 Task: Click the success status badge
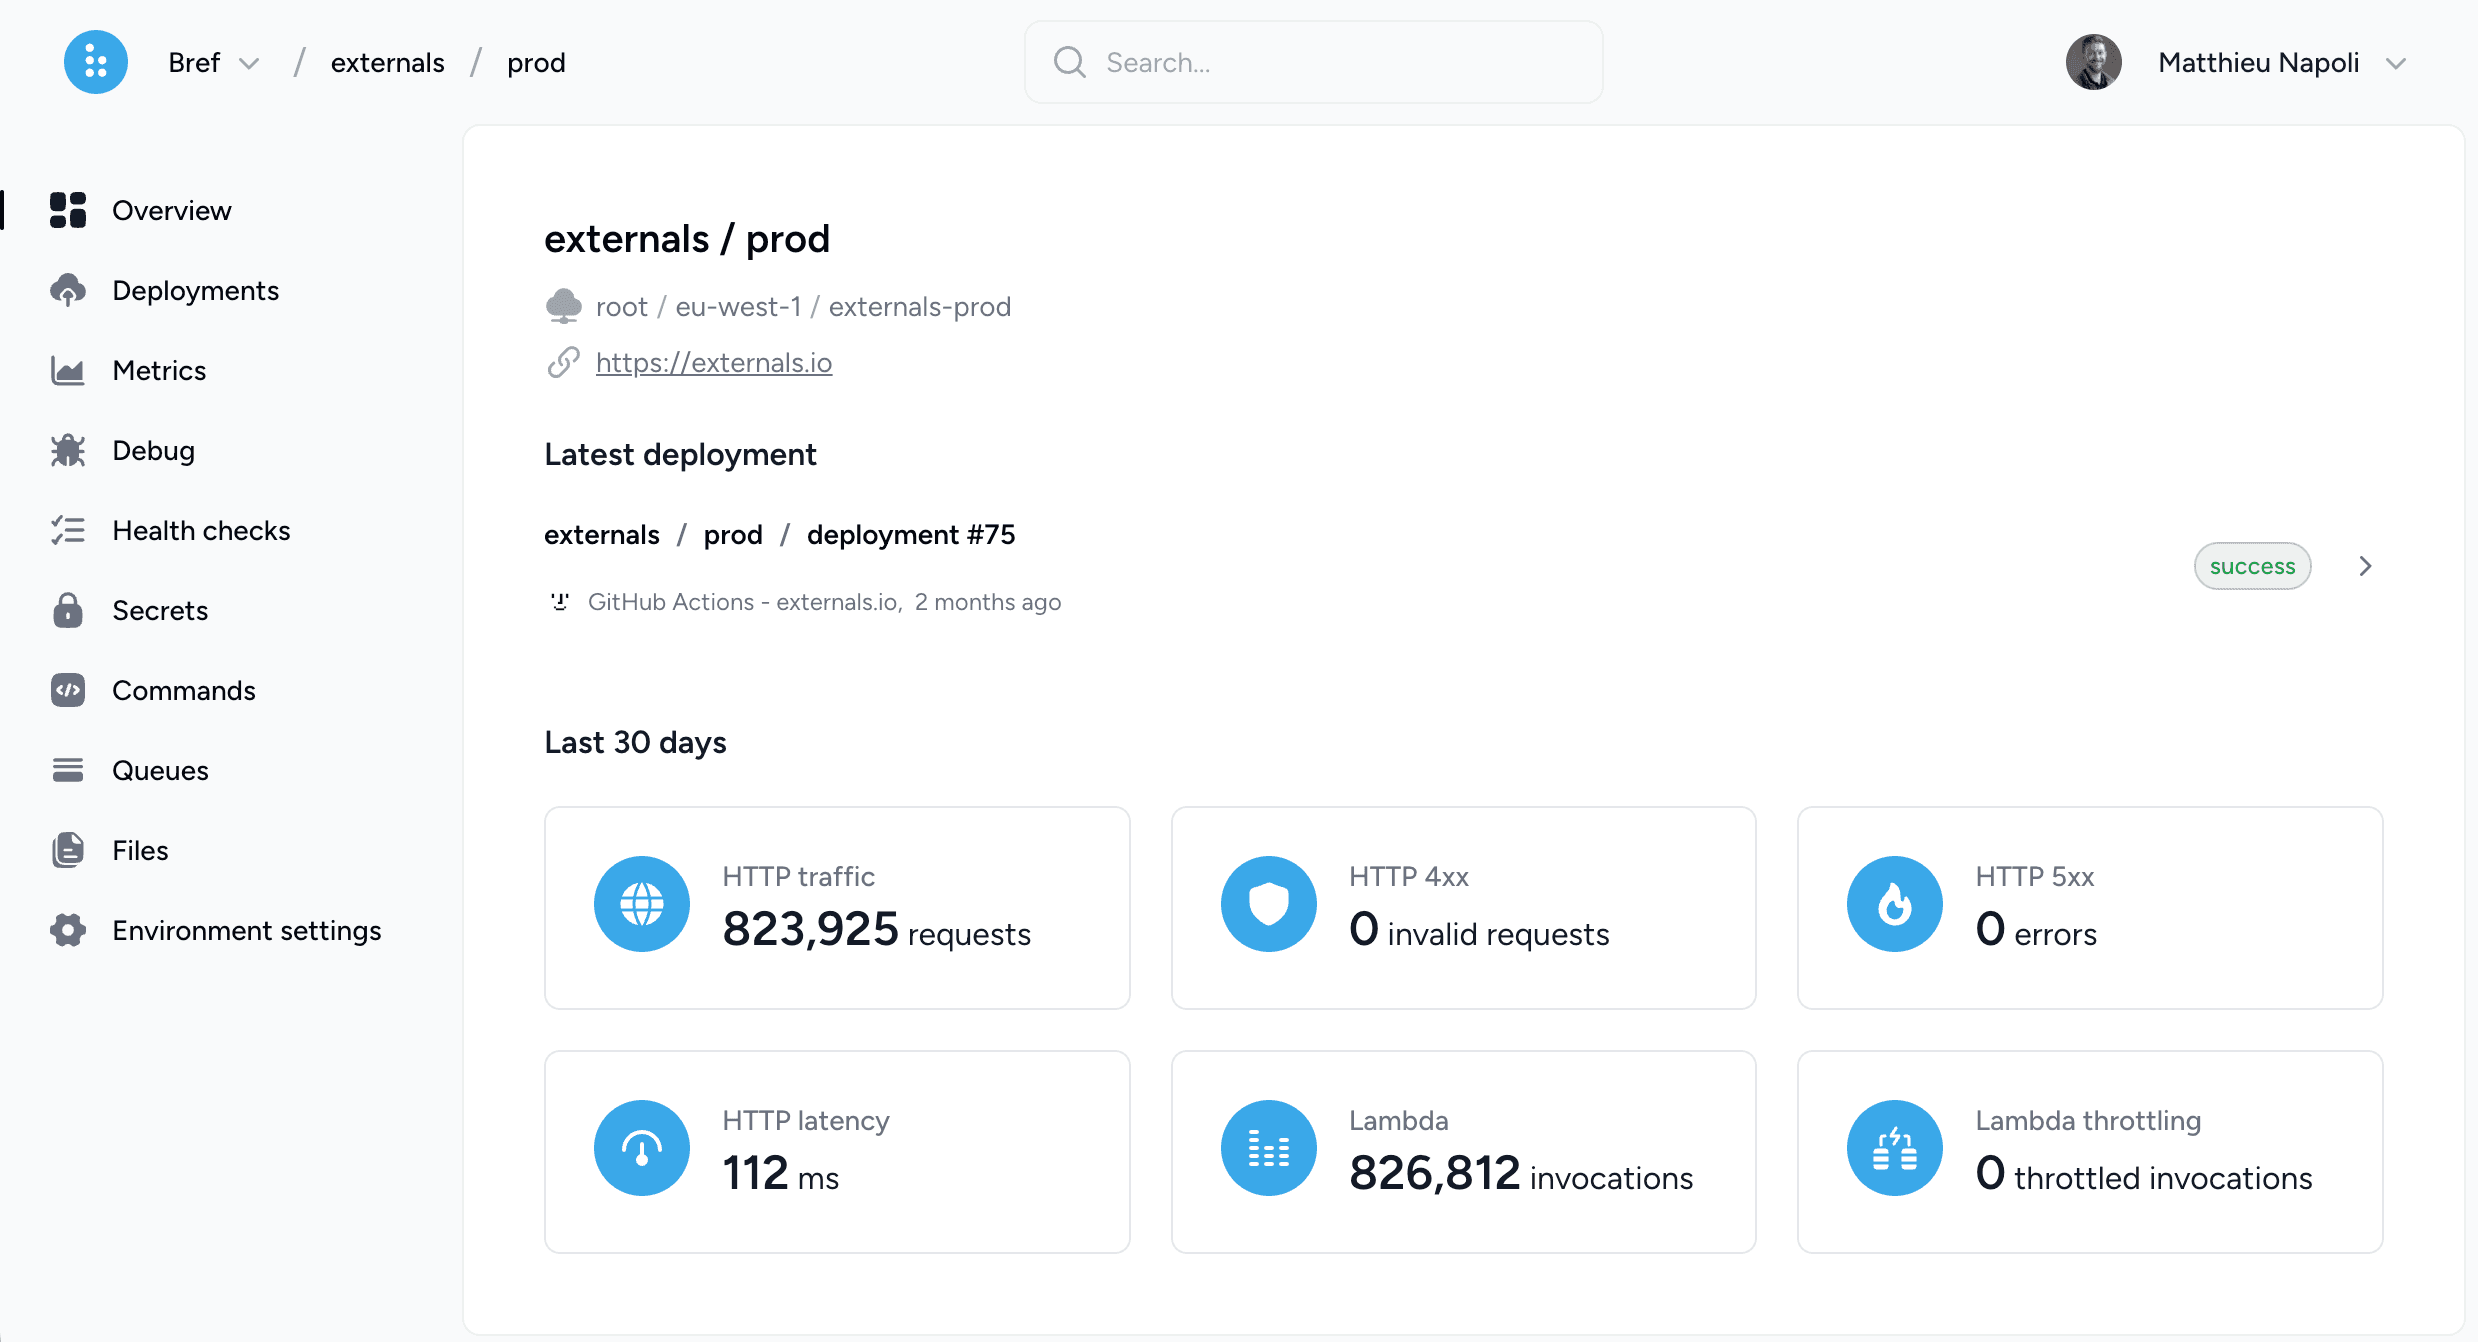2252,566
